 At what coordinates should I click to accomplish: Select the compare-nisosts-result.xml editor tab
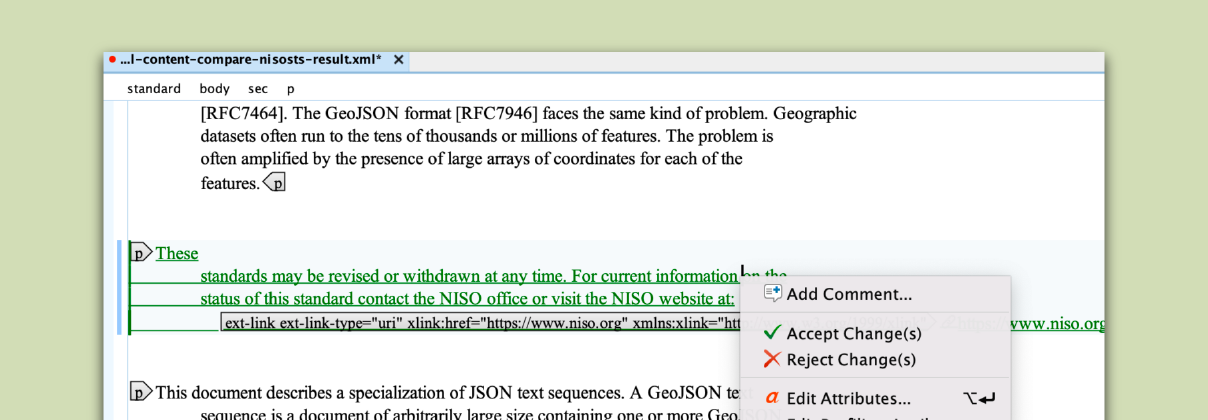click(x=250, y=60)
